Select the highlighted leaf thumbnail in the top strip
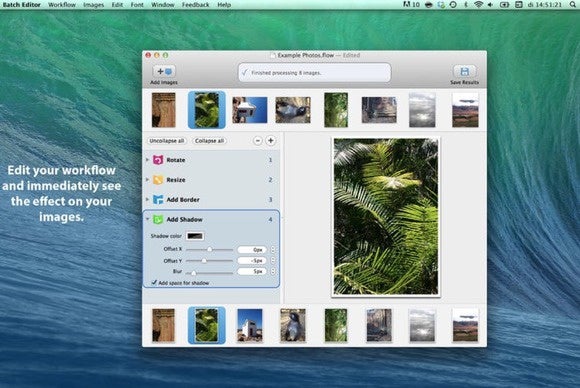Image resolution: width=580 pixels, height=388 pixels. [x=207, y=110]
